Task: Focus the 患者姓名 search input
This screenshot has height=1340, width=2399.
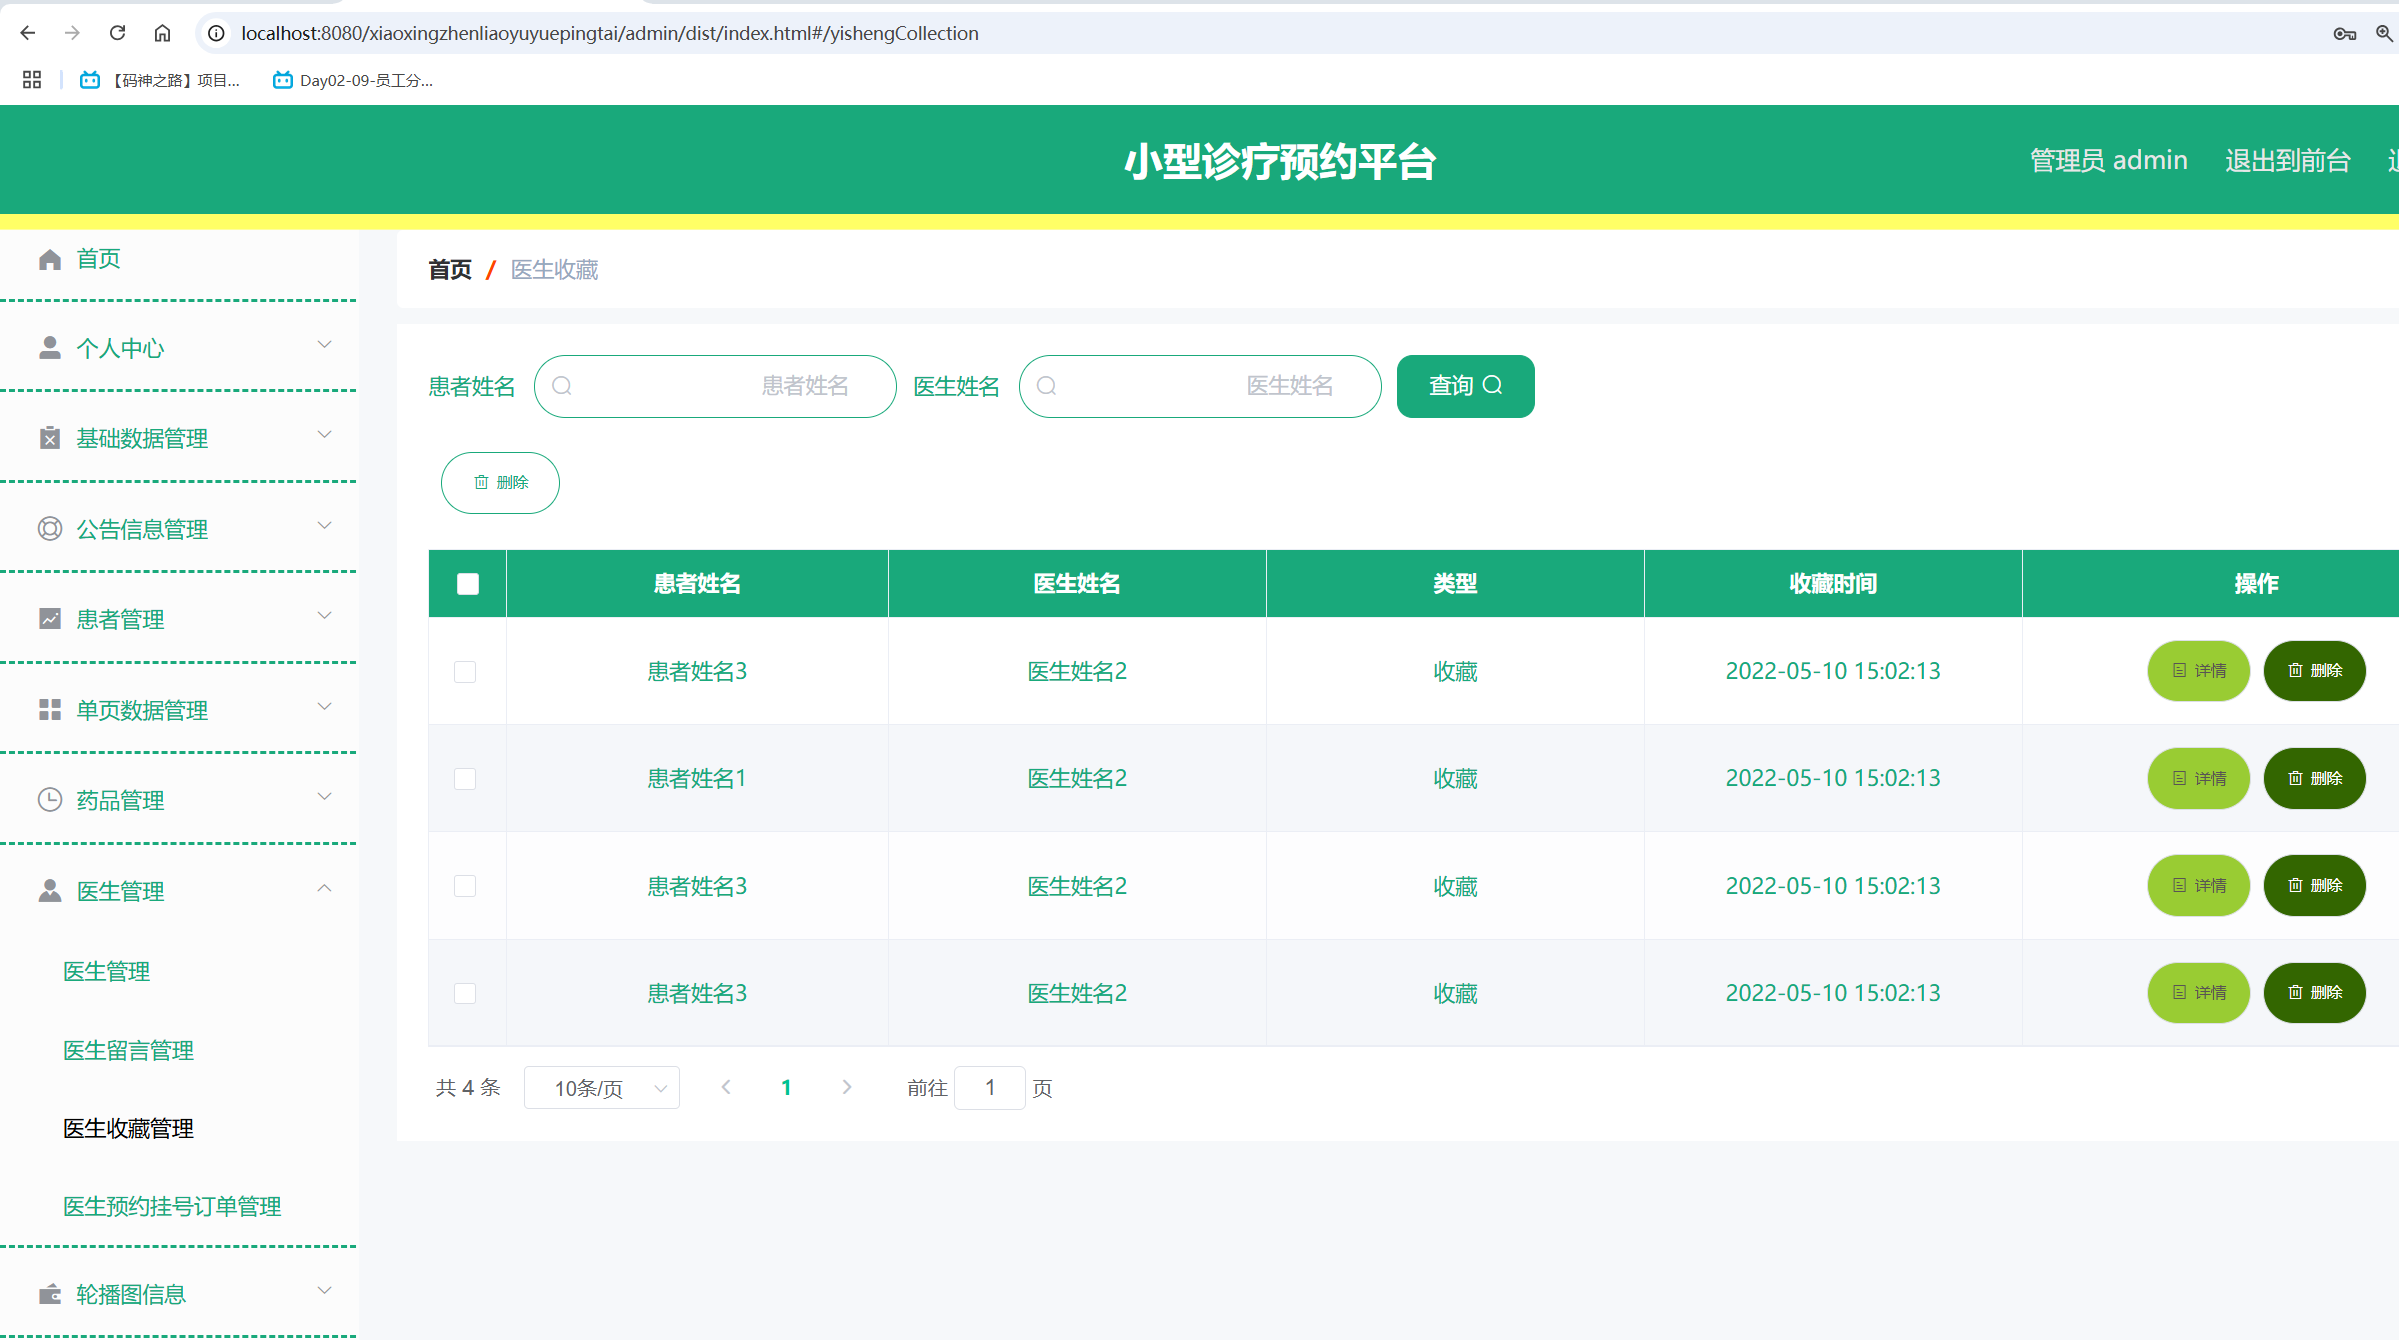Action: click(715, 386)
